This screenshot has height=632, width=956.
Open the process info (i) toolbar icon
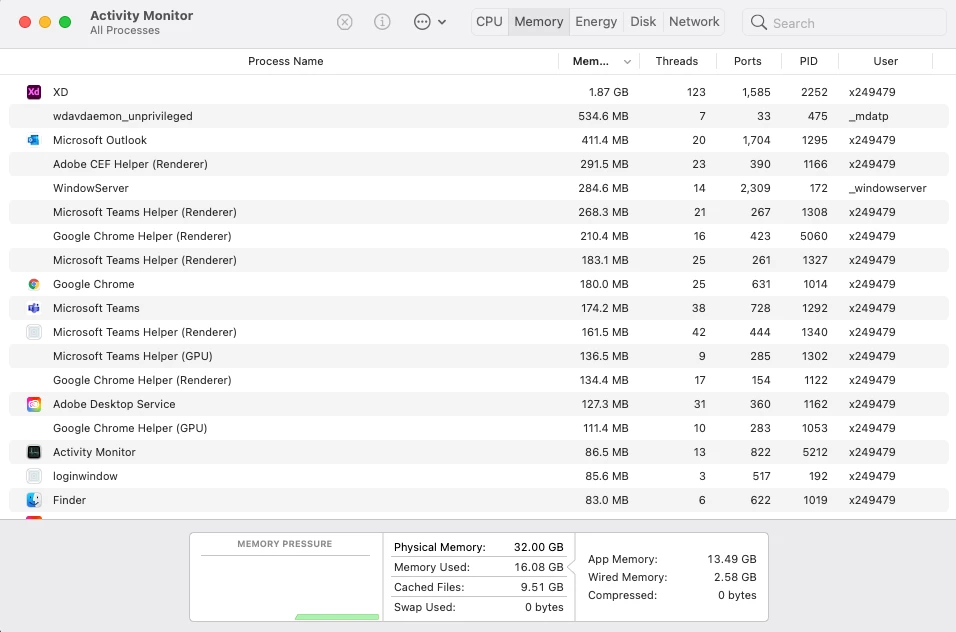pyautogui.click(x=382, y=23)
